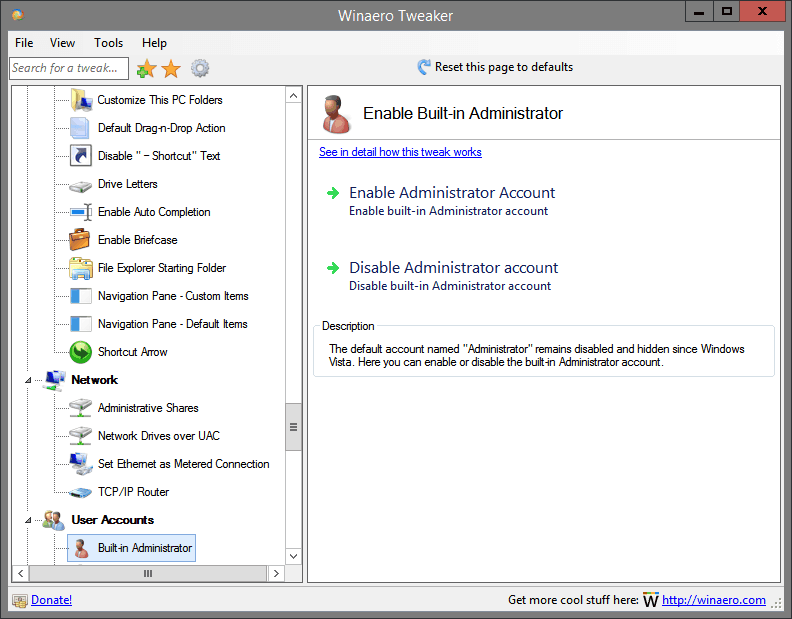Open the Help menu
This screenshot has width=792, height=619.
point(154,43)
